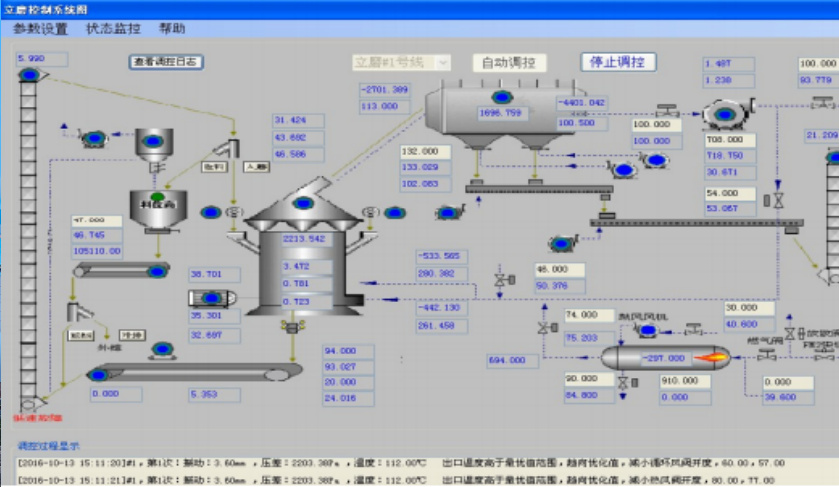Open the 帮助 menu

(172, 29)
